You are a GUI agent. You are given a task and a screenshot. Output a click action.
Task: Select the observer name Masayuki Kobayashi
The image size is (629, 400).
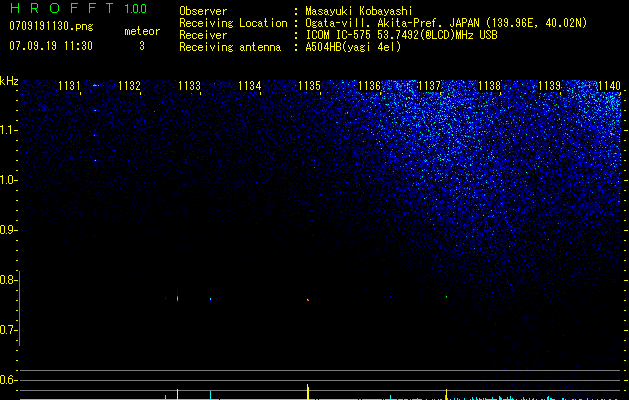coord(359,11)
